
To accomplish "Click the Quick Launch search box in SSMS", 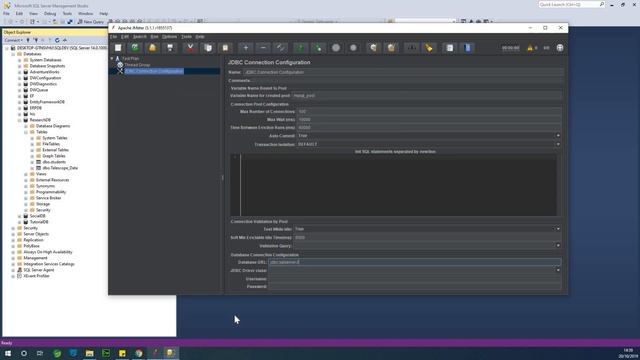I will click(x=571, y=4).
